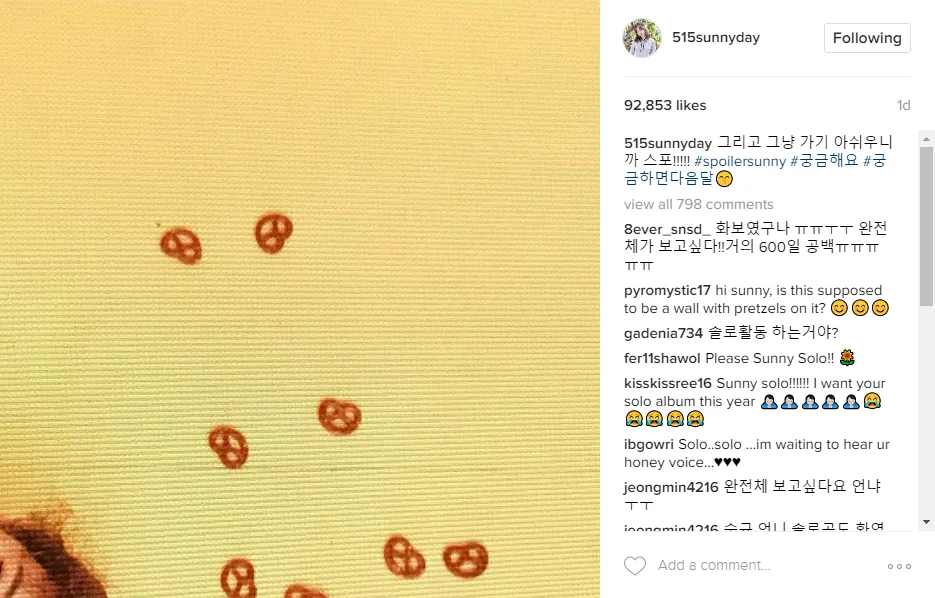Image resolution: width=935 pixels, height=598 pixels.
Task: Open the #궁금해요 hashtag link
Action: 824,160
